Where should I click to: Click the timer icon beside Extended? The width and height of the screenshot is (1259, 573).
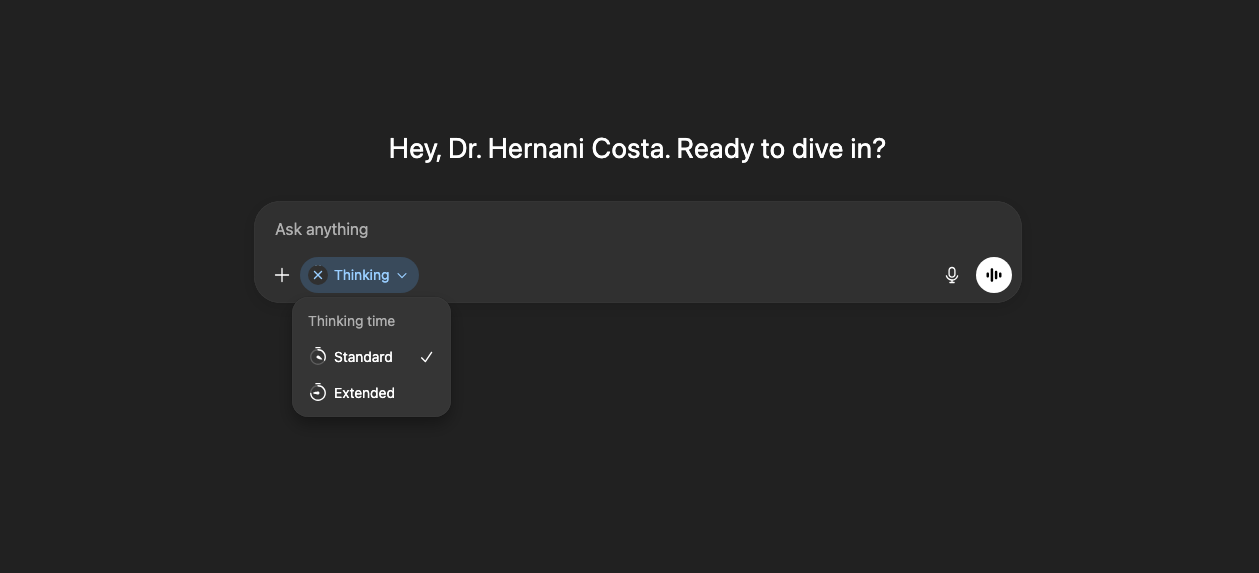pyautogui.click(x=318, y=393)
